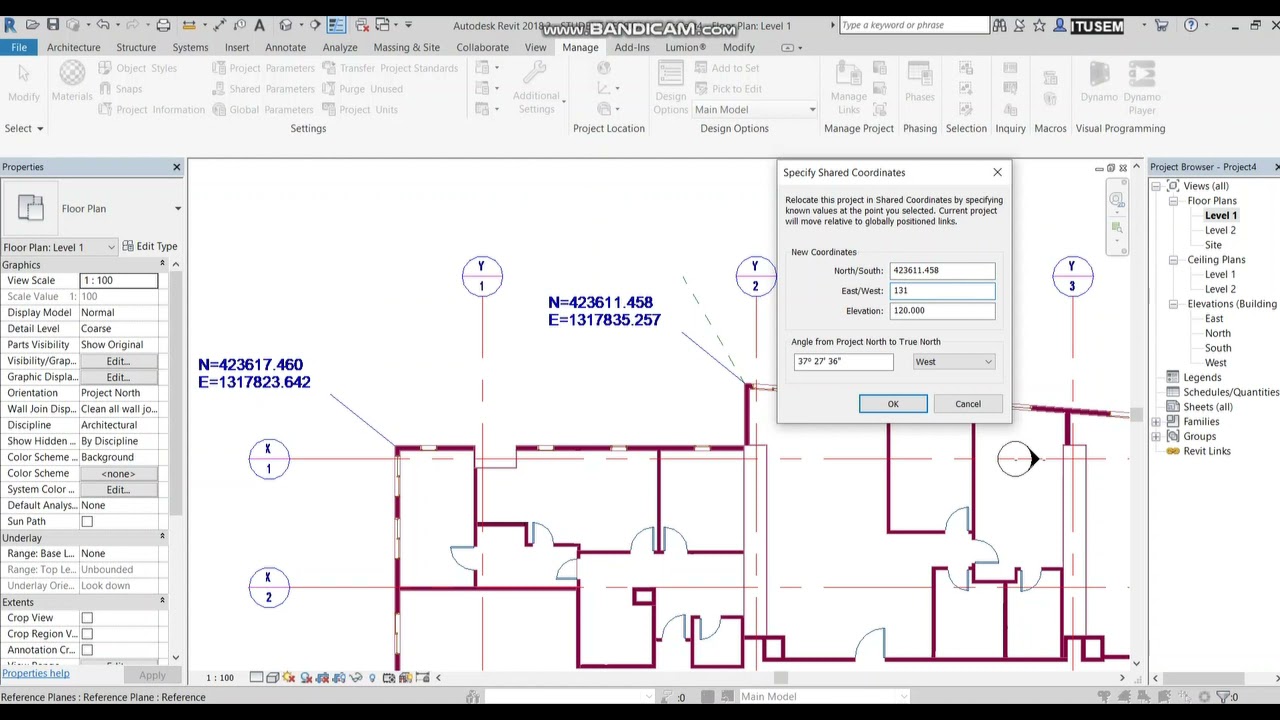Expand the Families tree node
This screenshot has height=720, width=1280.
coord(1157,422)
